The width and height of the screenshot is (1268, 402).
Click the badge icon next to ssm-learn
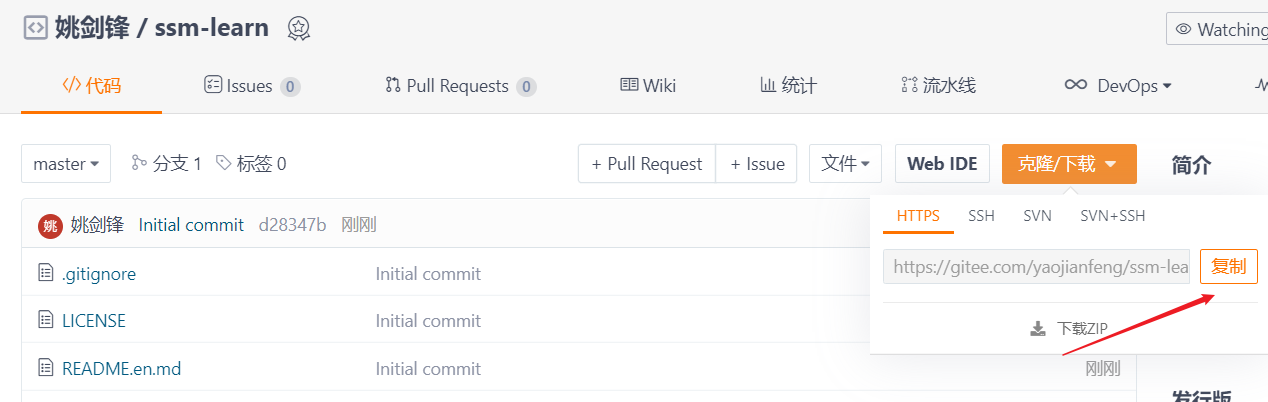coord(298,29)
